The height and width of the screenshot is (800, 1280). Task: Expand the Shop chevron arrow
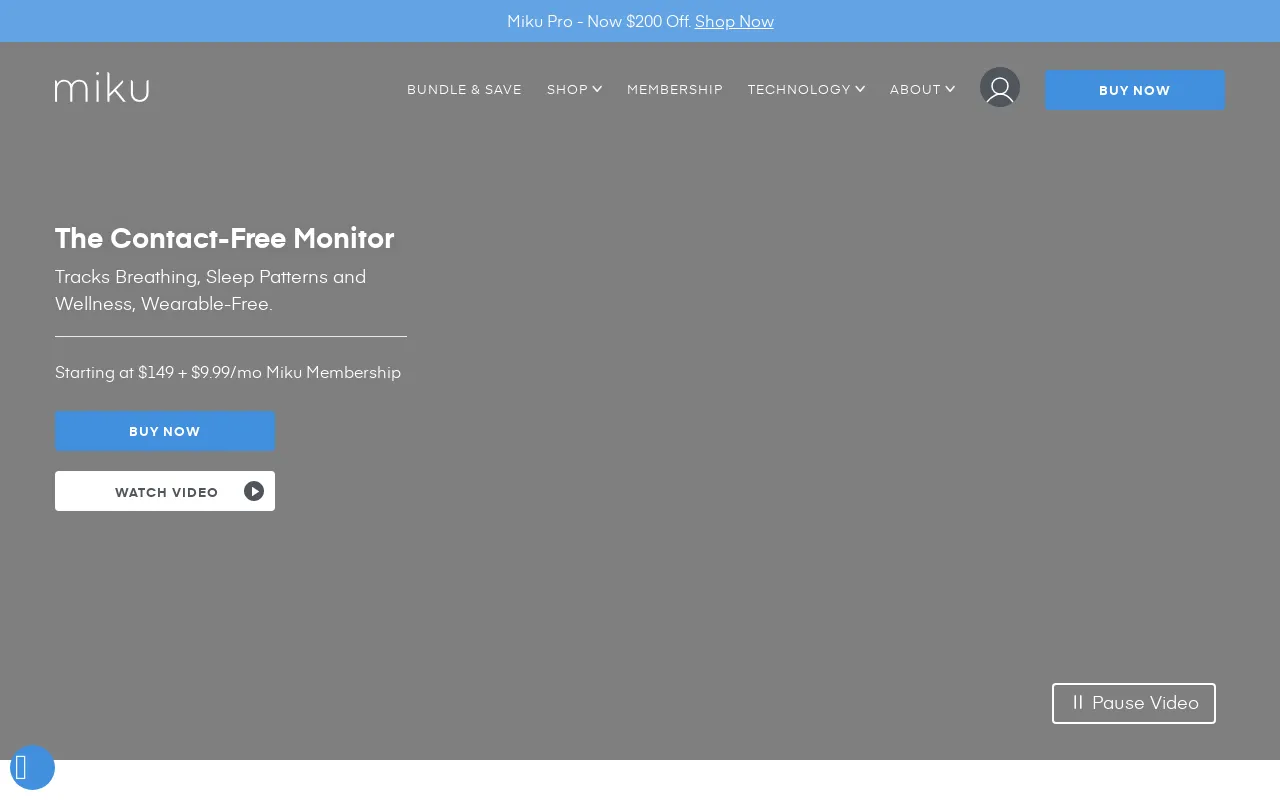pos(597,89)
